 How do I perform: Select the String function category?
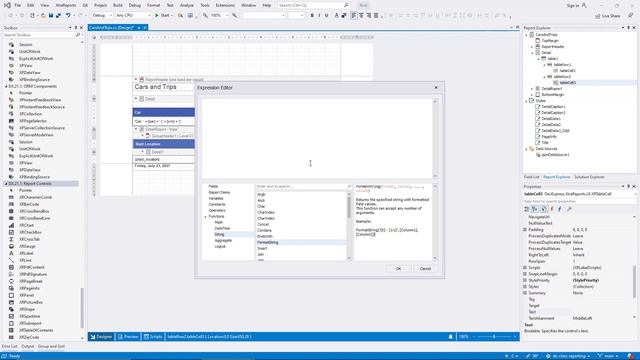[220, 234]
